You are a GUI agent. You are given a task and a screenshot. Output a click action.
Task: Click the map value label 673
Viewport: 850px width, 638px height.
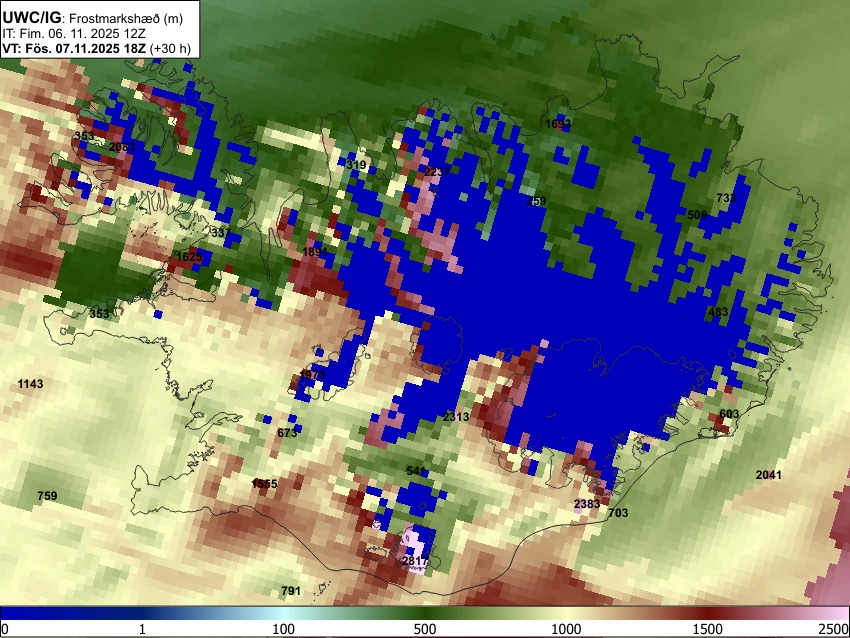[287, 433]
